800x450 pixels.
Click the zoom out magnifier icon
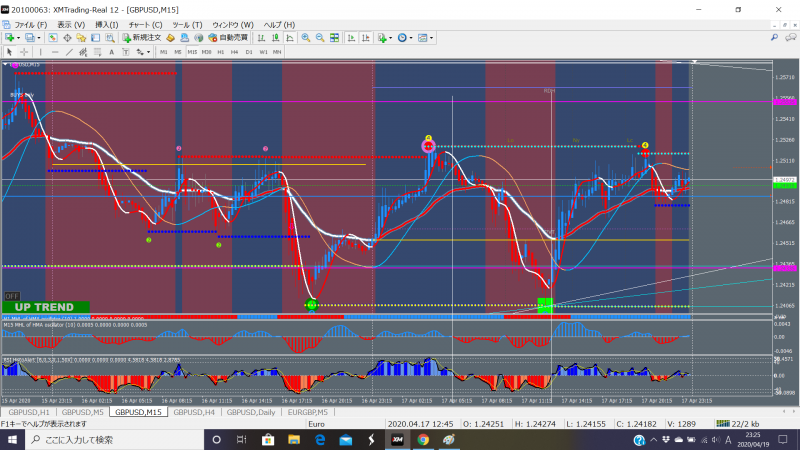320,38
